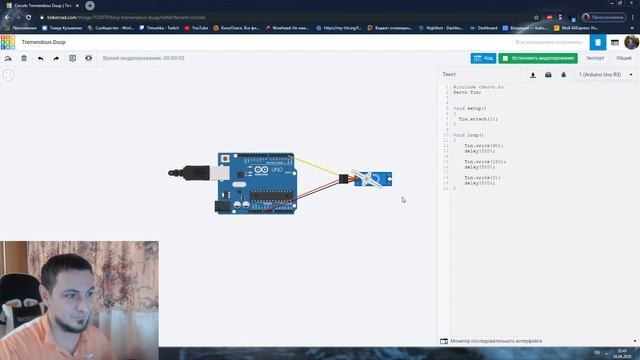Expand the serial monitor panel arrow
640x360 pixels.
point(635,341)
